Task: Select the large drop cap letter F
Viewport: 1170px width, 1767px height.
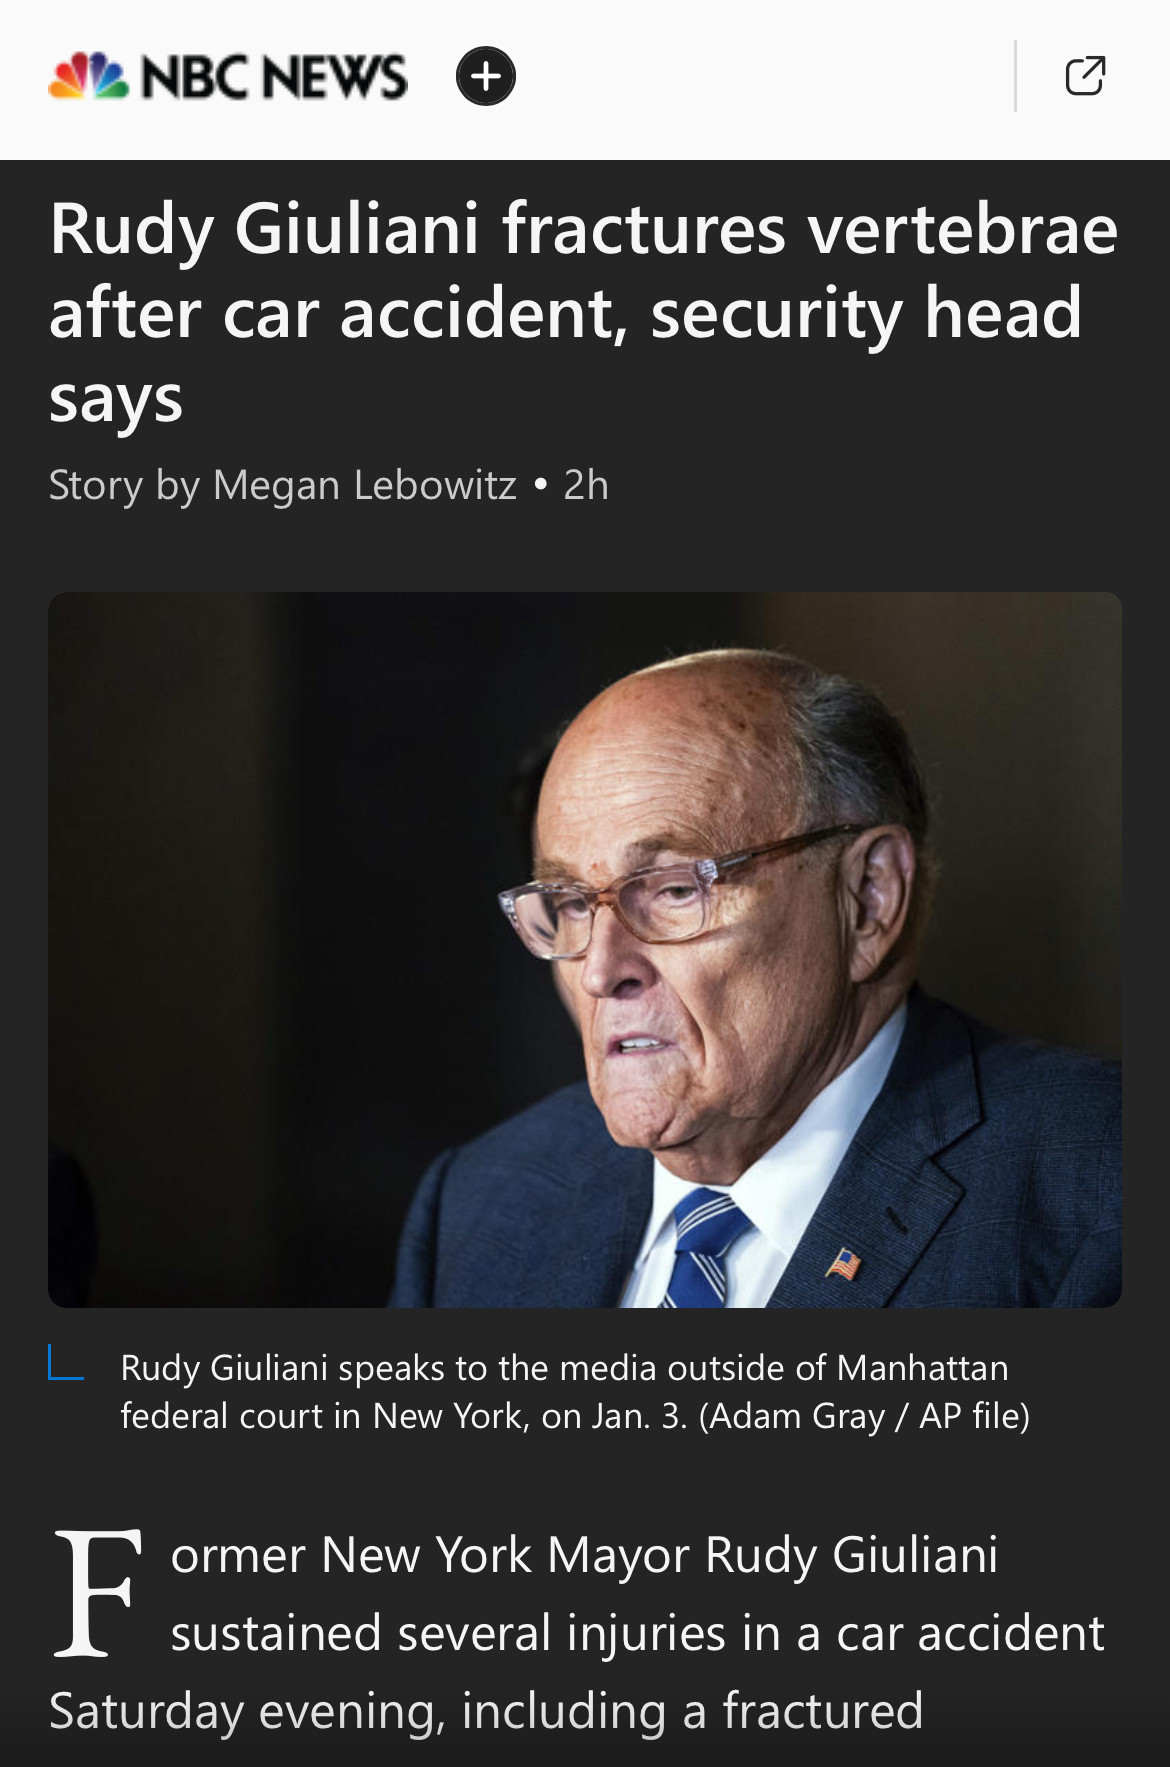Action: coord(97,1592)
